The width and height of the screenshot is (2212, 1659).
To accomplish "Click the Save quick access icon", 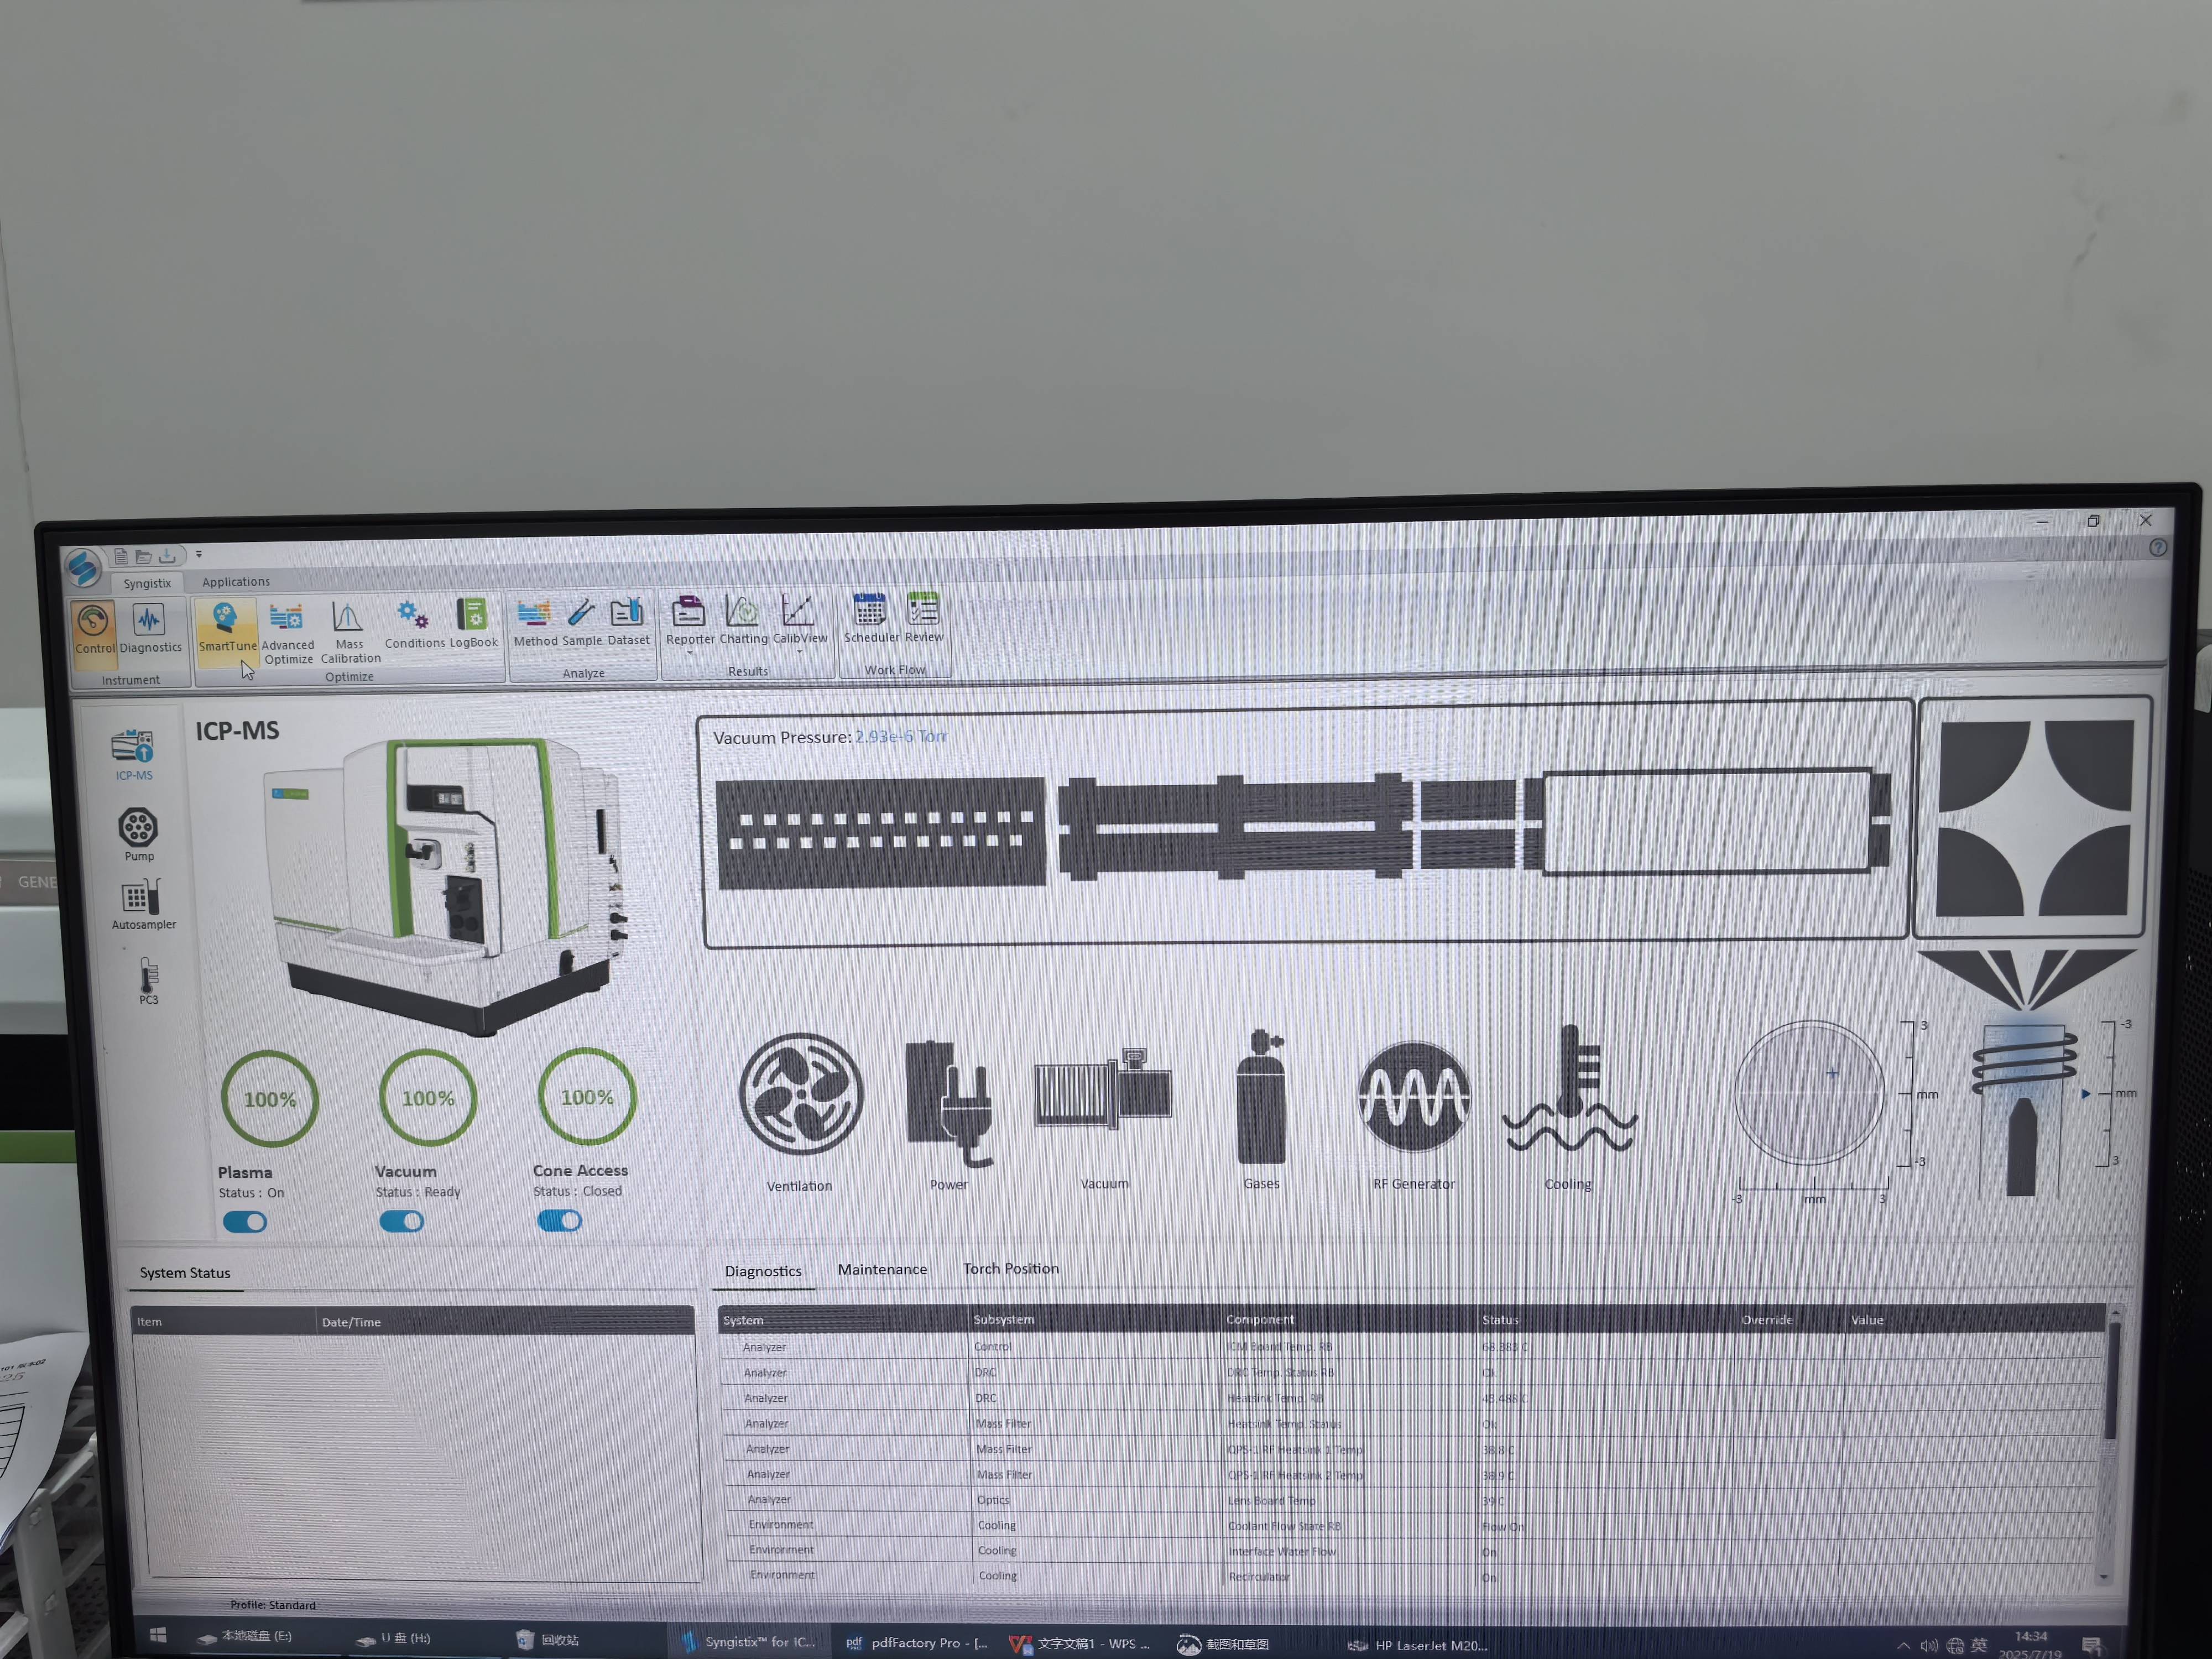I will pos(167,555).
